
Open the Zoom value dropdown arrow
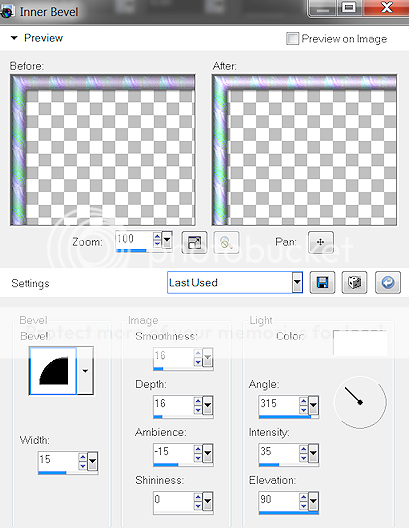click(x=167, y=240)
